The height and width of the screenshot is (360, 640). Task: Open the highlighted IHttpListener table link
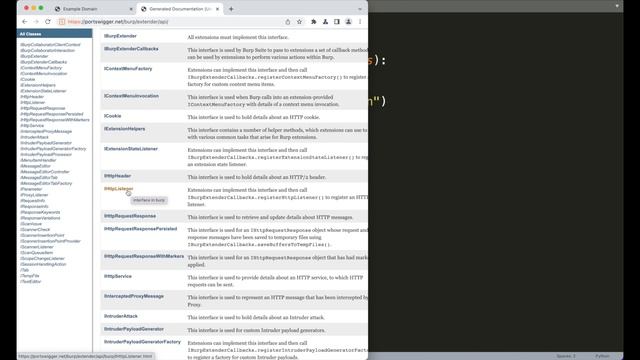(x=118, y=189)
